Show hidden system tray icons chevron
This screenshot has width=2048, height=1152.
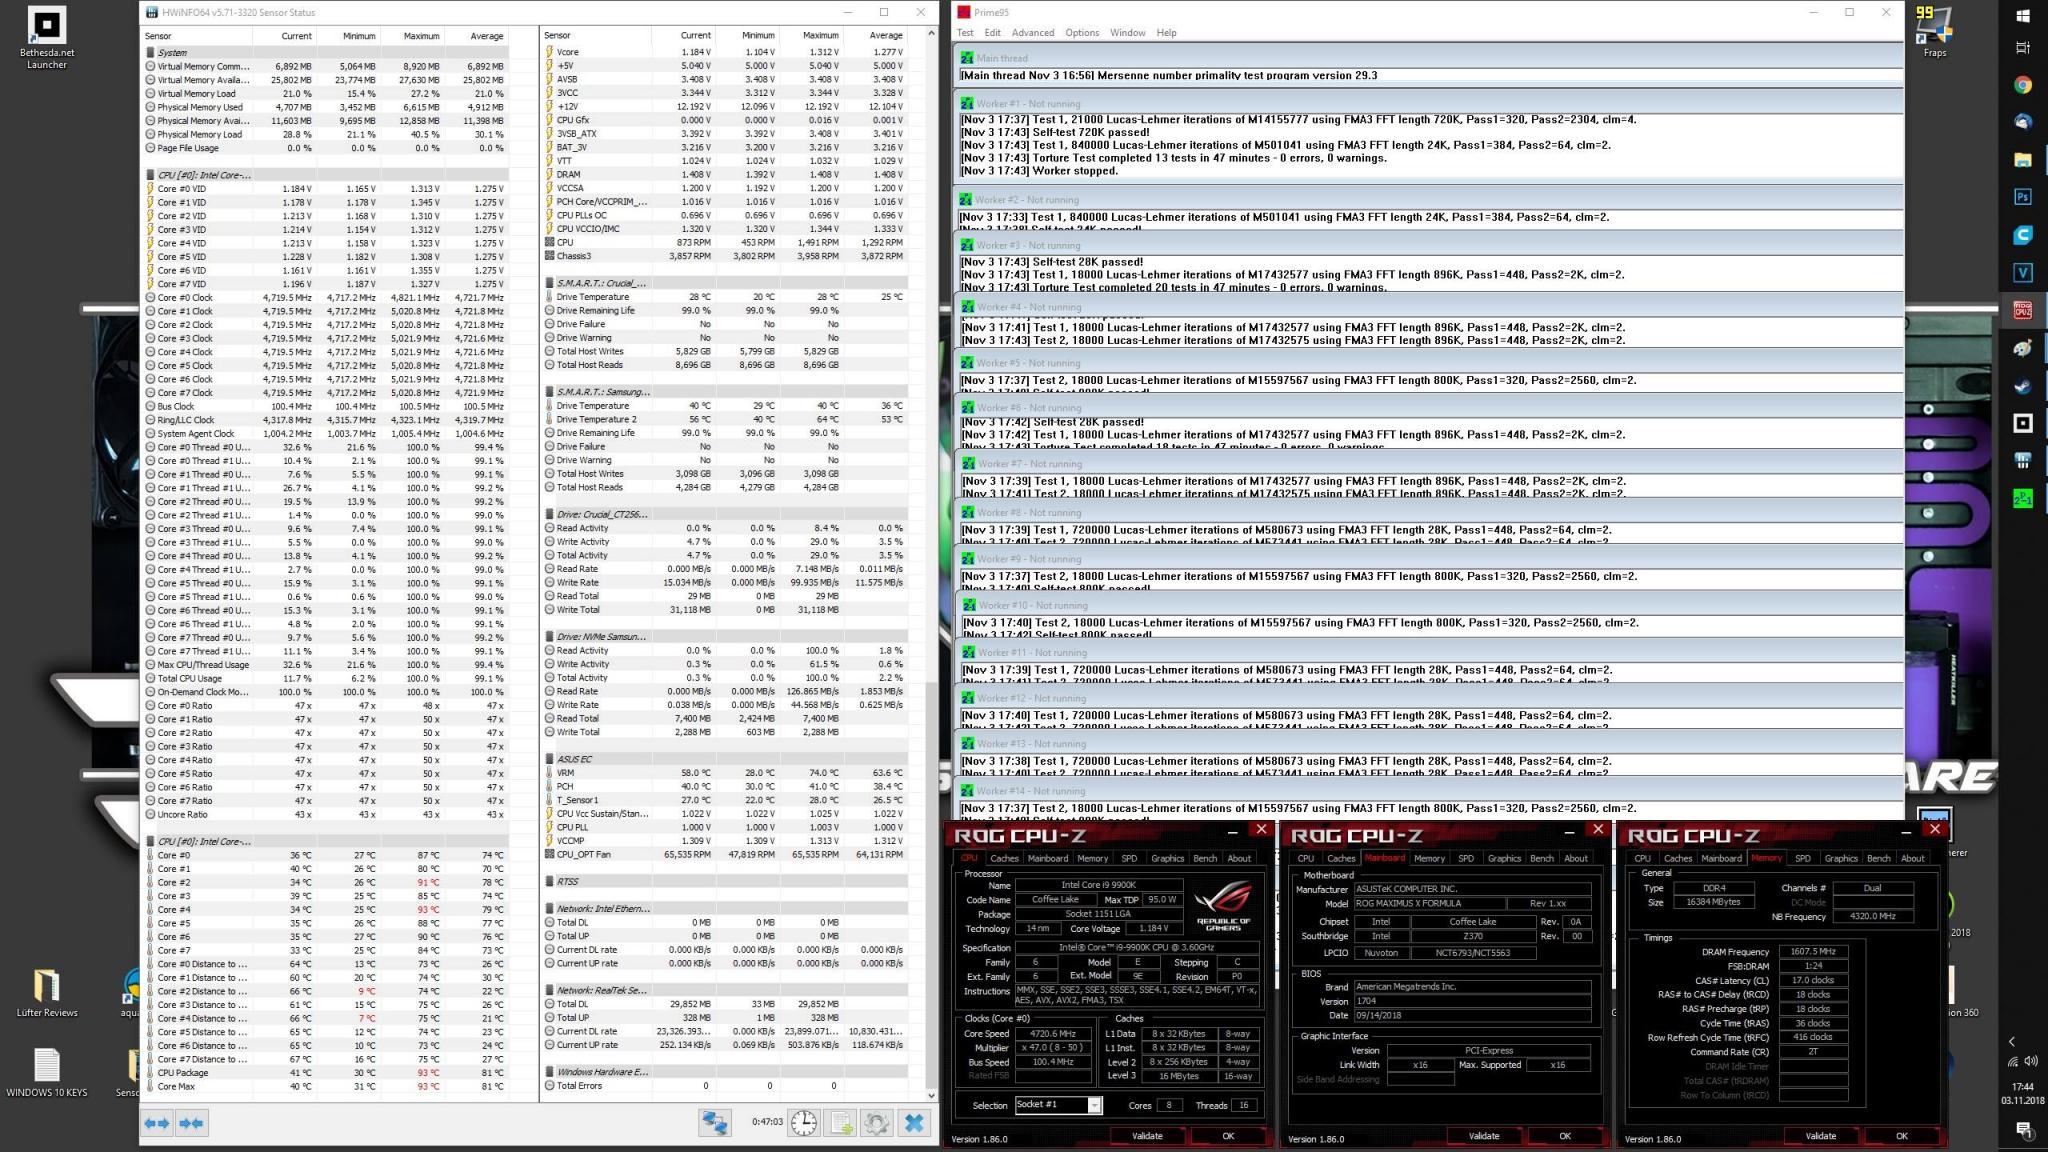tap(2012, 1041)
